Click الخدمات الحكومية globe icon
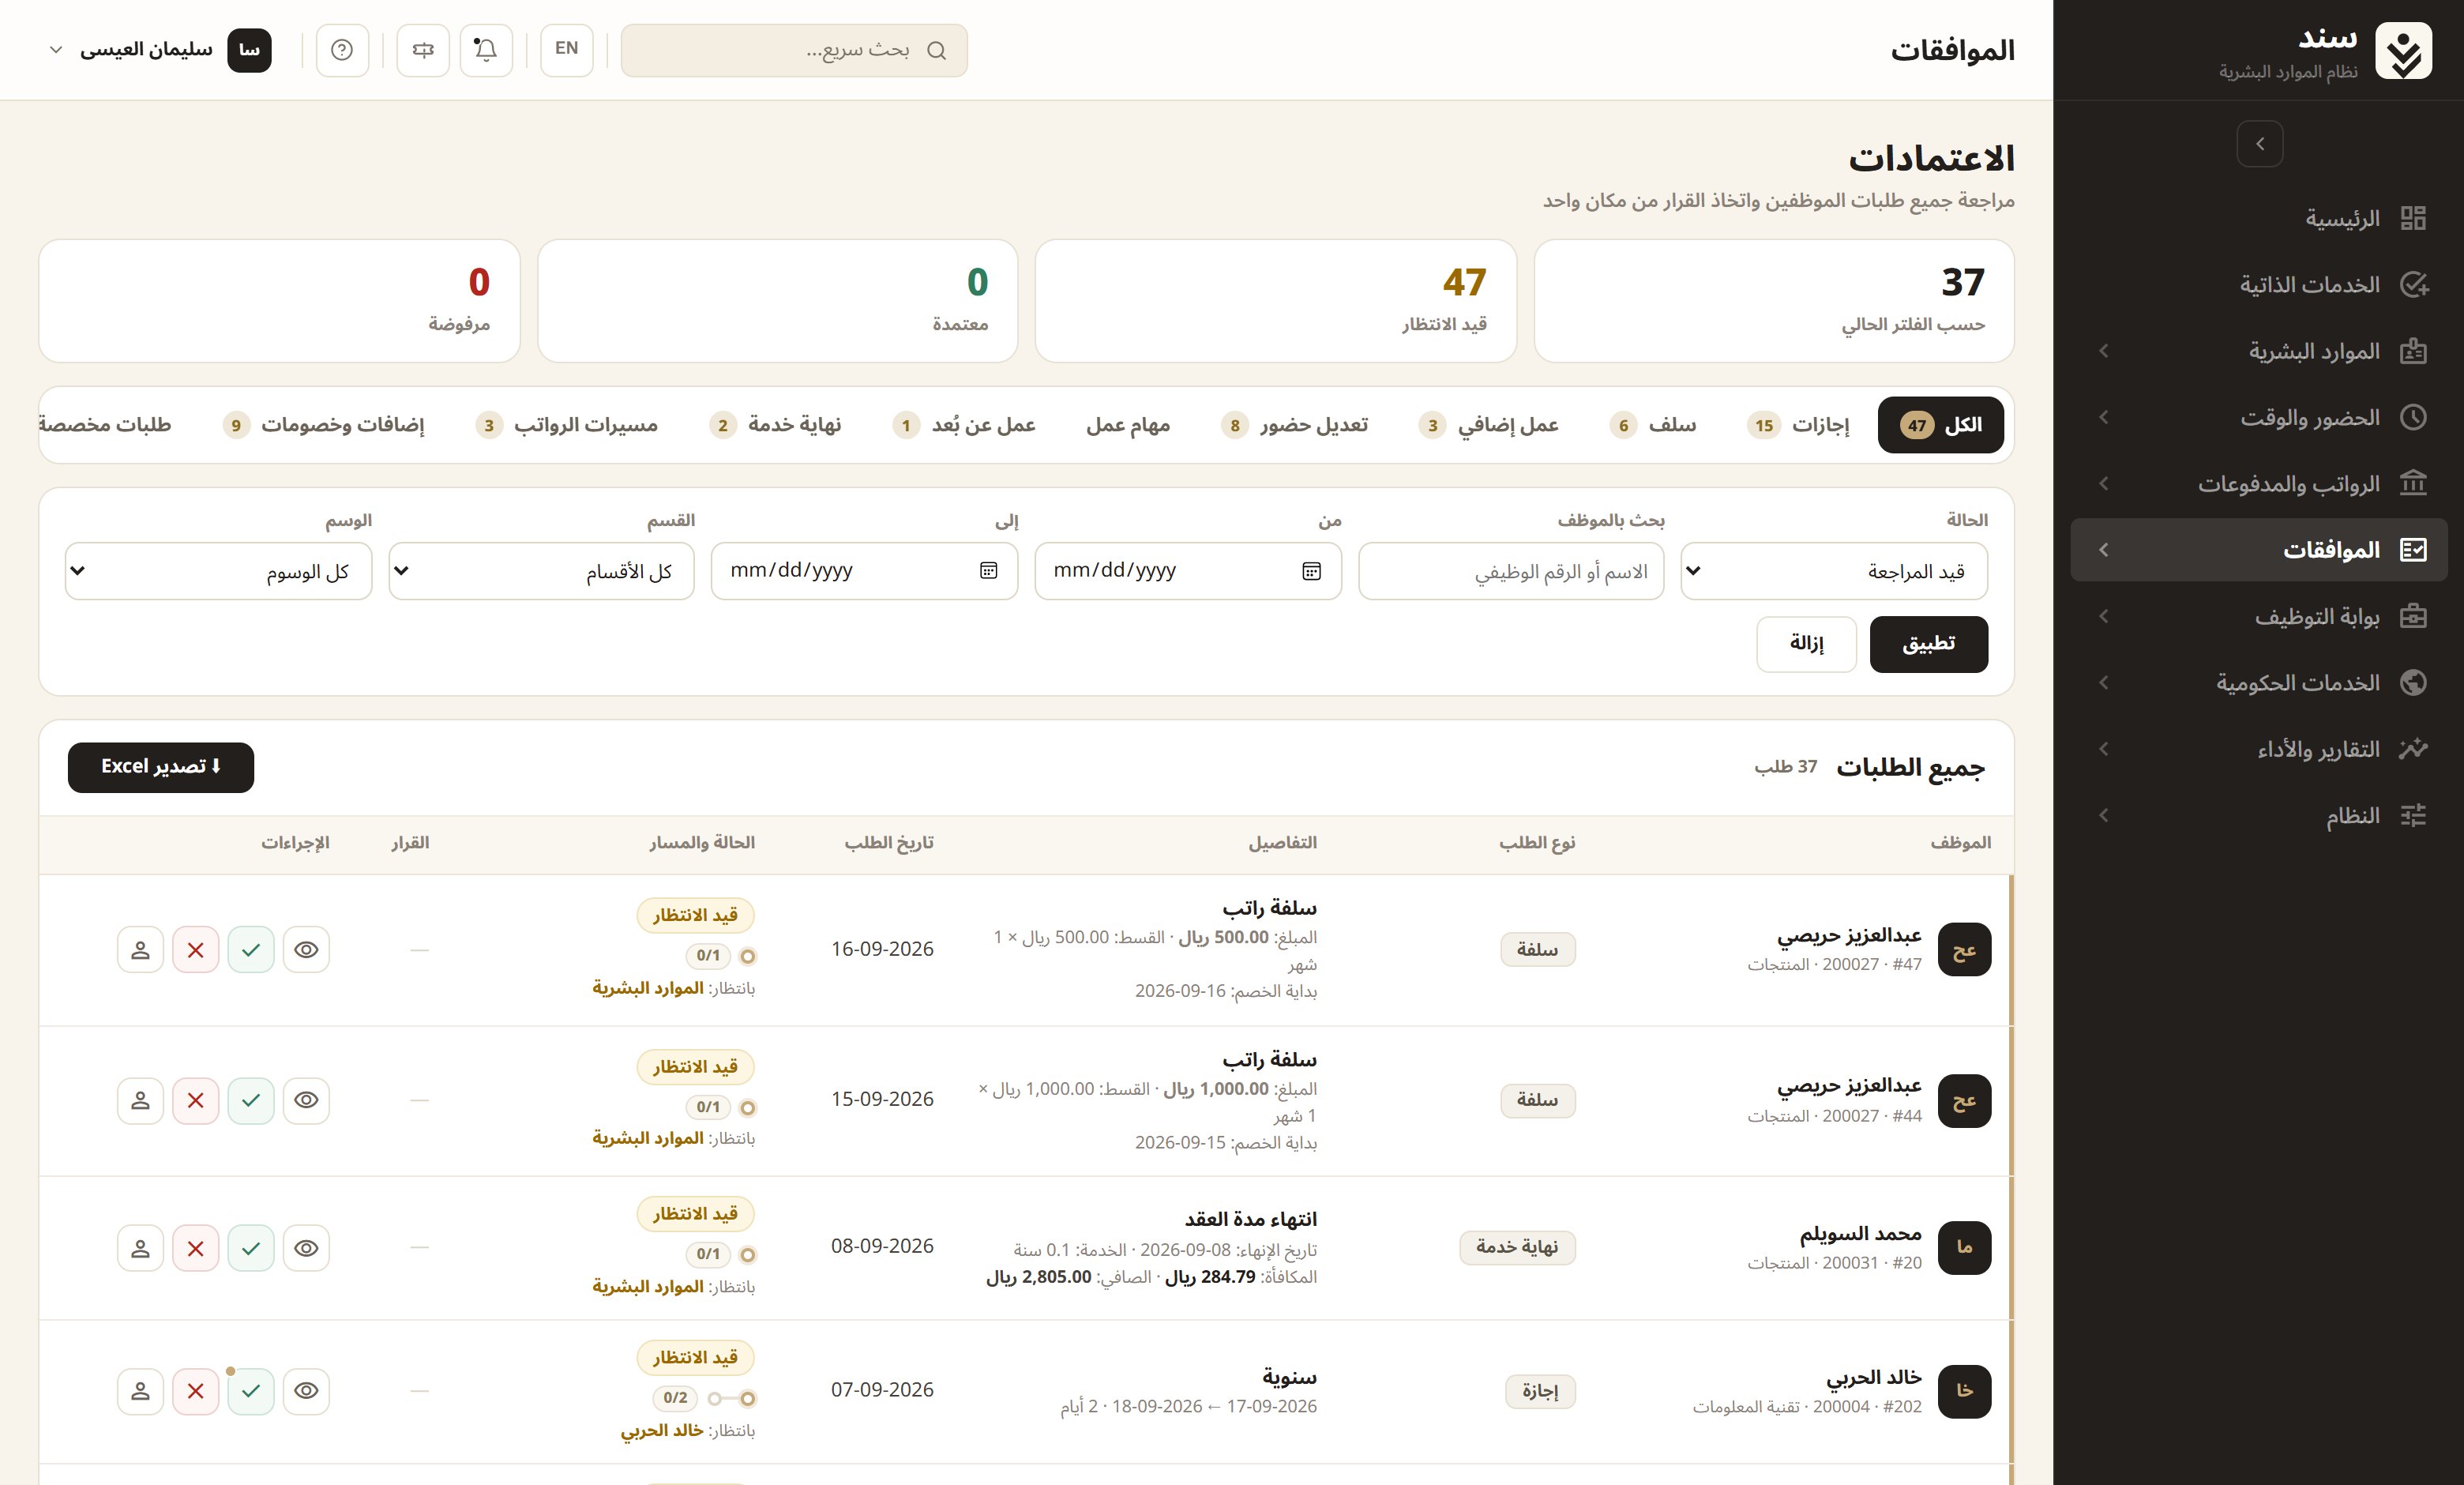2464x1485 pixels. tap(2413, 682)
